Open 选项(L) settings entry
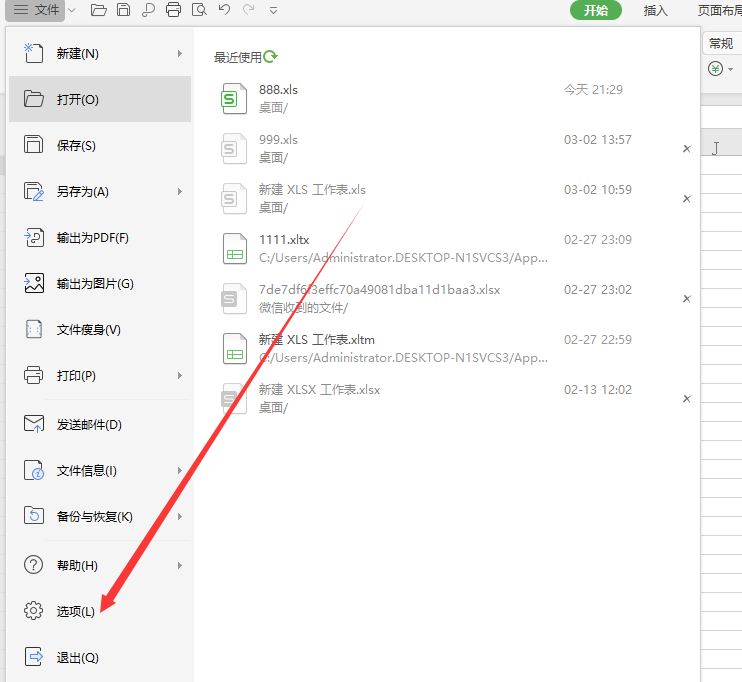 [x=100, y=611]
